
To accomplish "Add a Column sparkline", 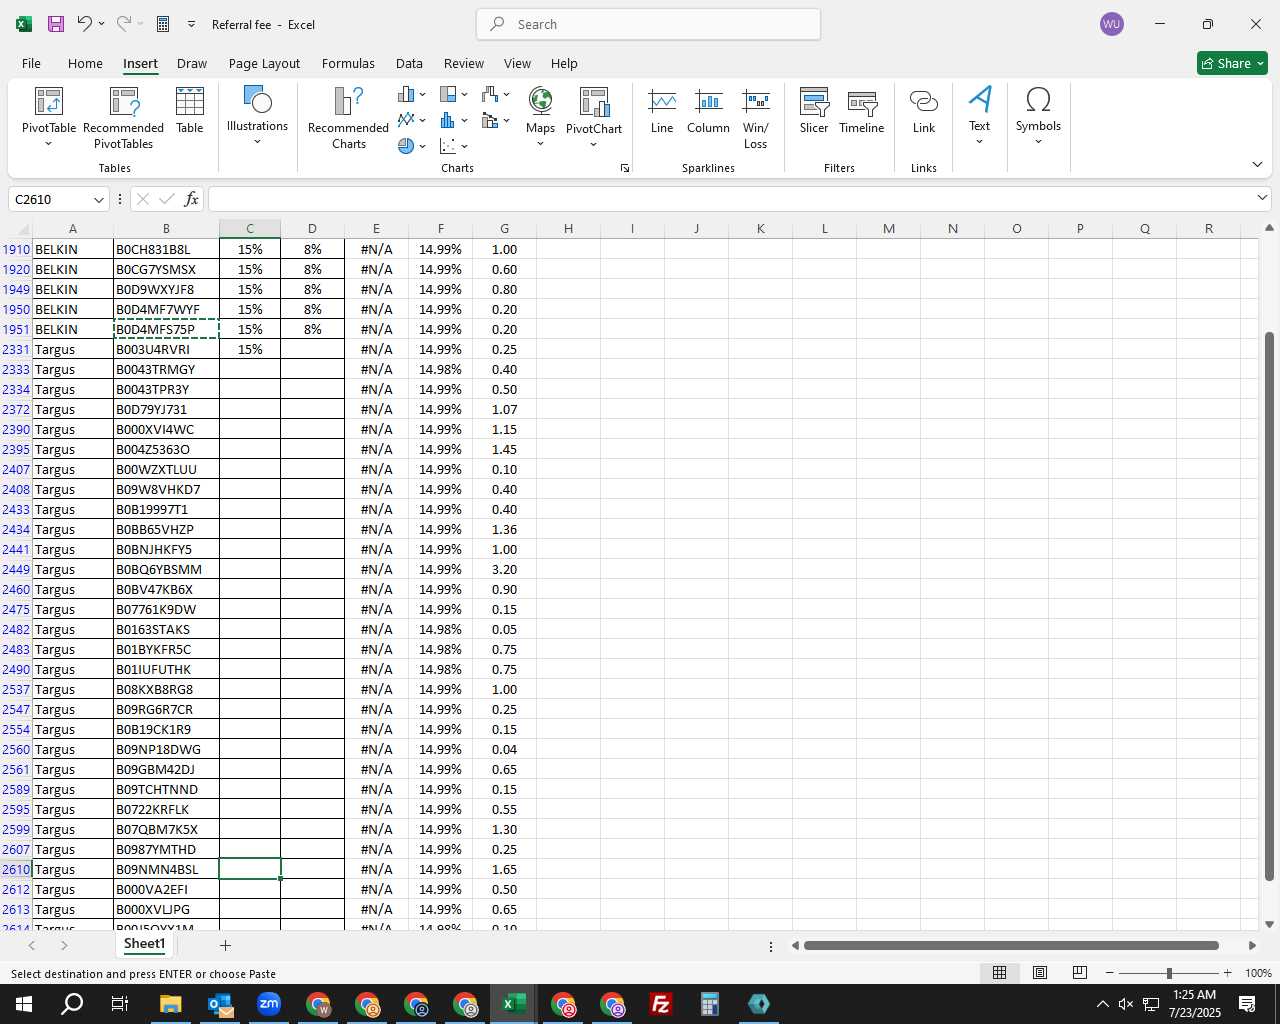I will point(708,110).
